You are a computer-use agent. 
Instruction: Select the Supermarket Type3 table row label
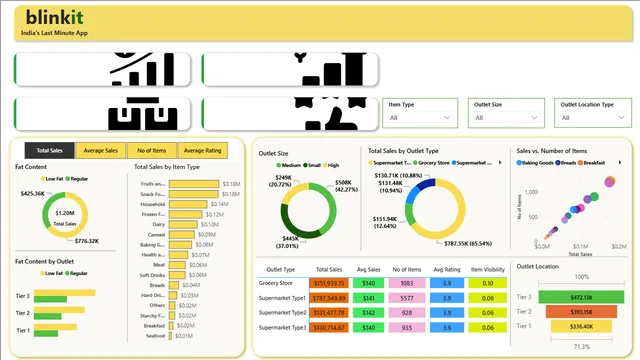click(282, 327)
